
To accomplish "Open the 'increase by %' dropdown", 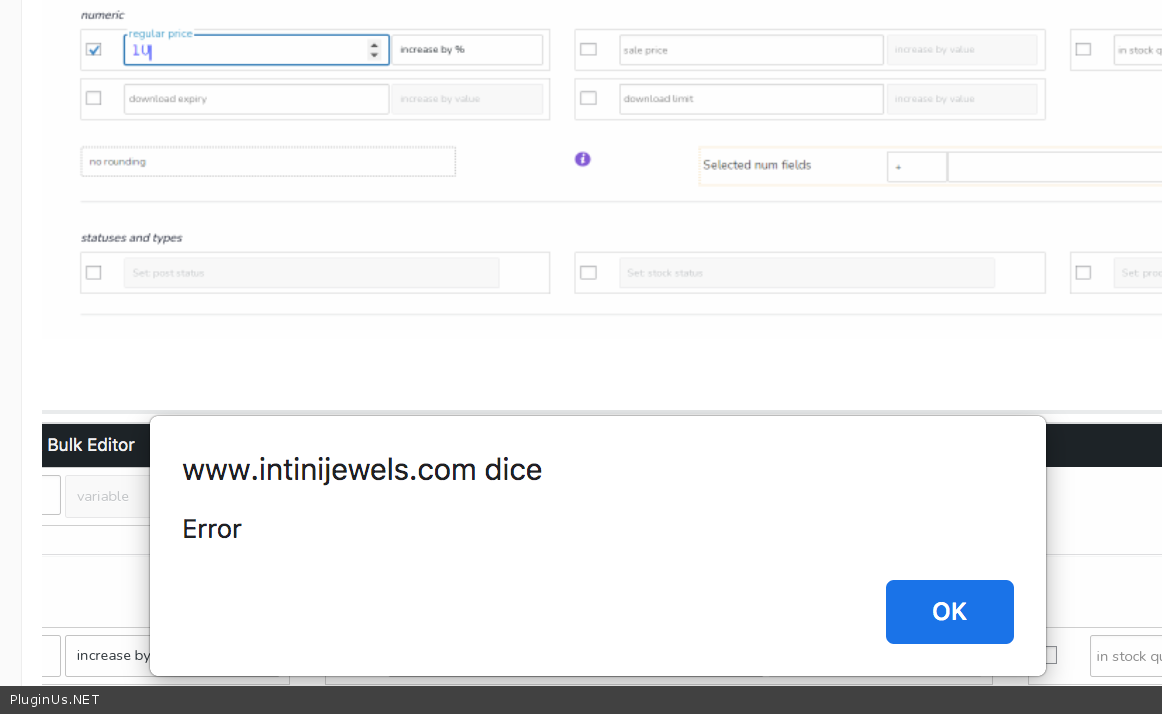I will (x=467, y=50).
